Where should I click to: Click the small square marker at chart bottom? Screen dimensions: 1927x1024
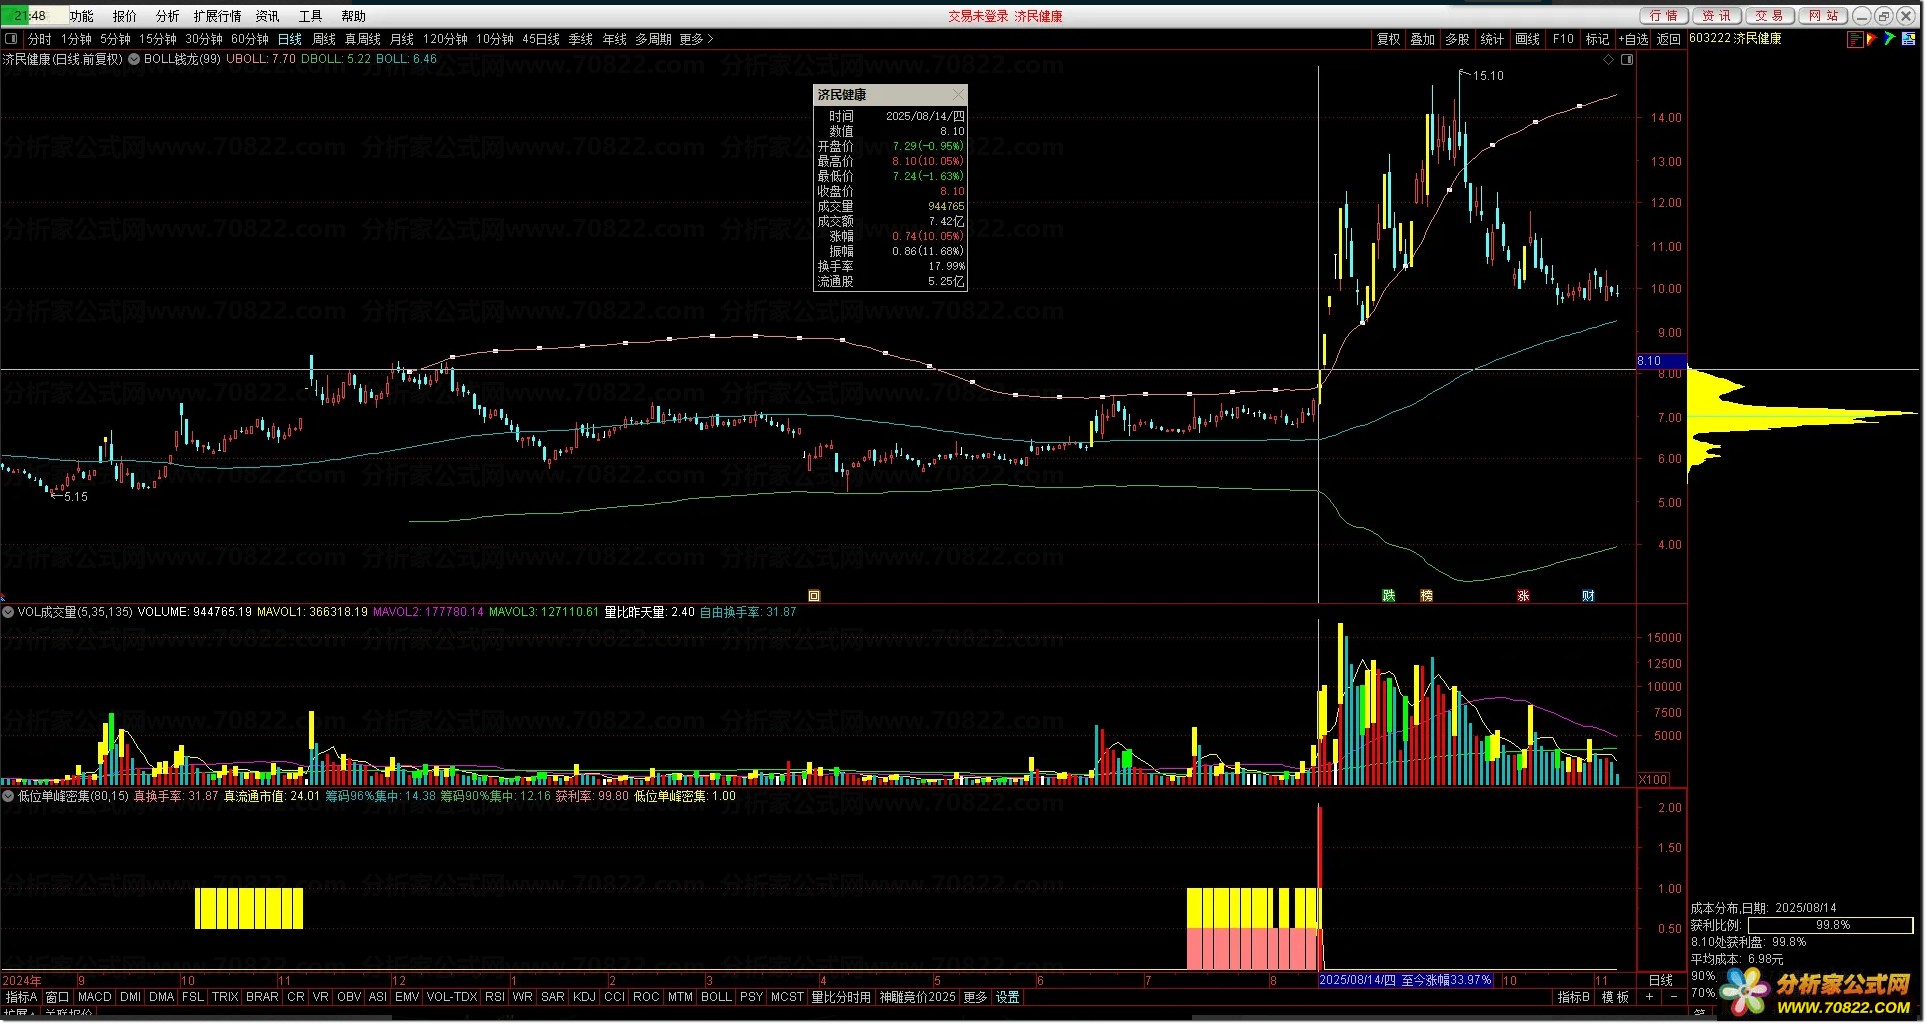coord(814,596)
